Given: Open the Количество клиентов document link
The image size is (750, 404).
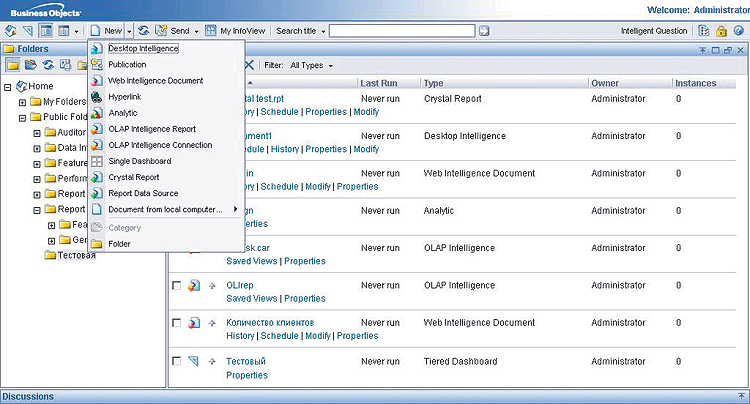Looking at the screenshot, I should click(270, 323).
